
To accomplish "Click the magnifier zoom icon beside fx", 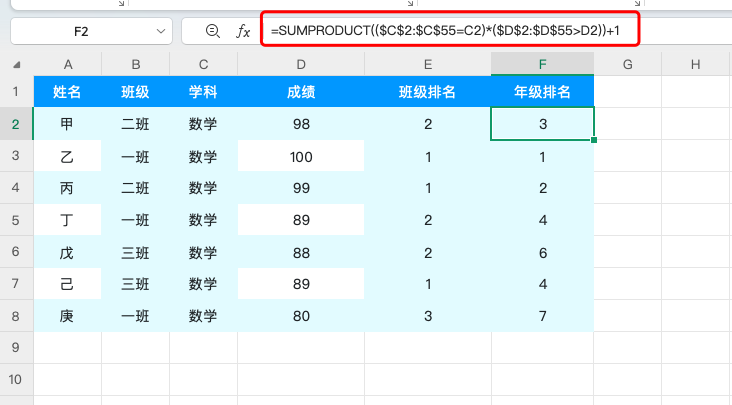I will click(212, 31).
